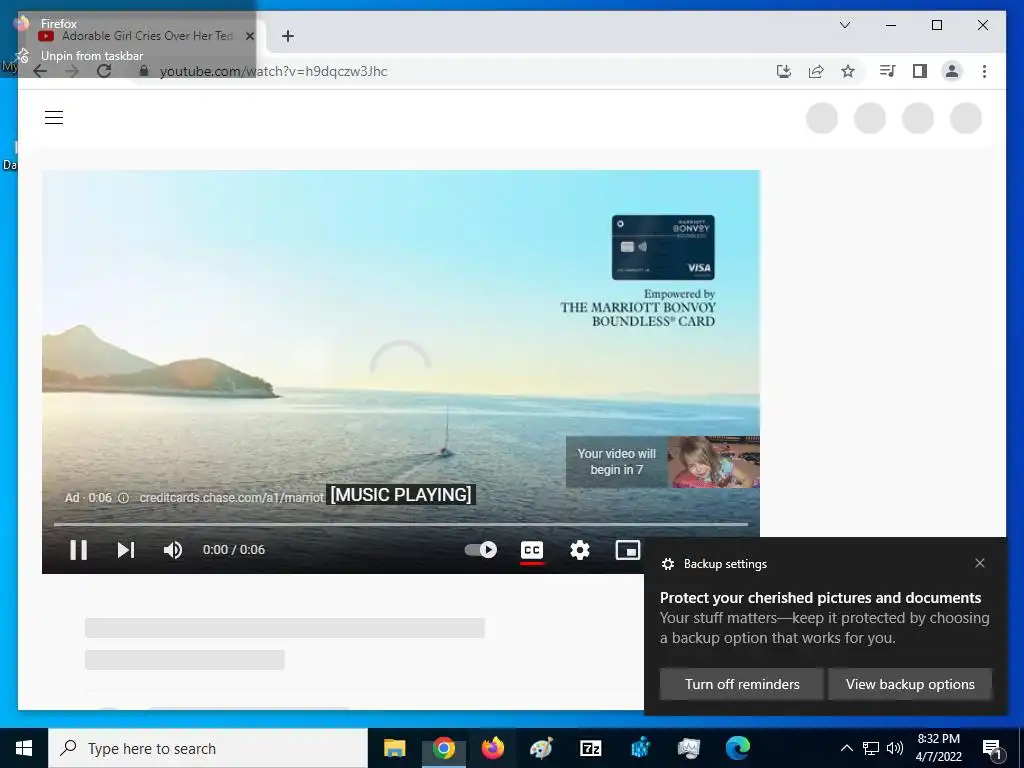Click the Marriott Bonvoy card image

(663, 247)
